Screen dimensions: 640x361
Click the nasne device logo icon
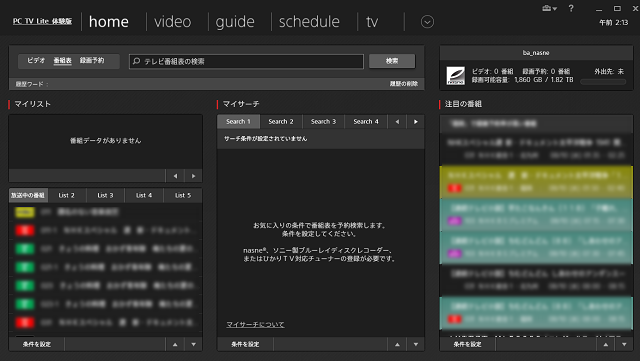click(x=455, y=76)
